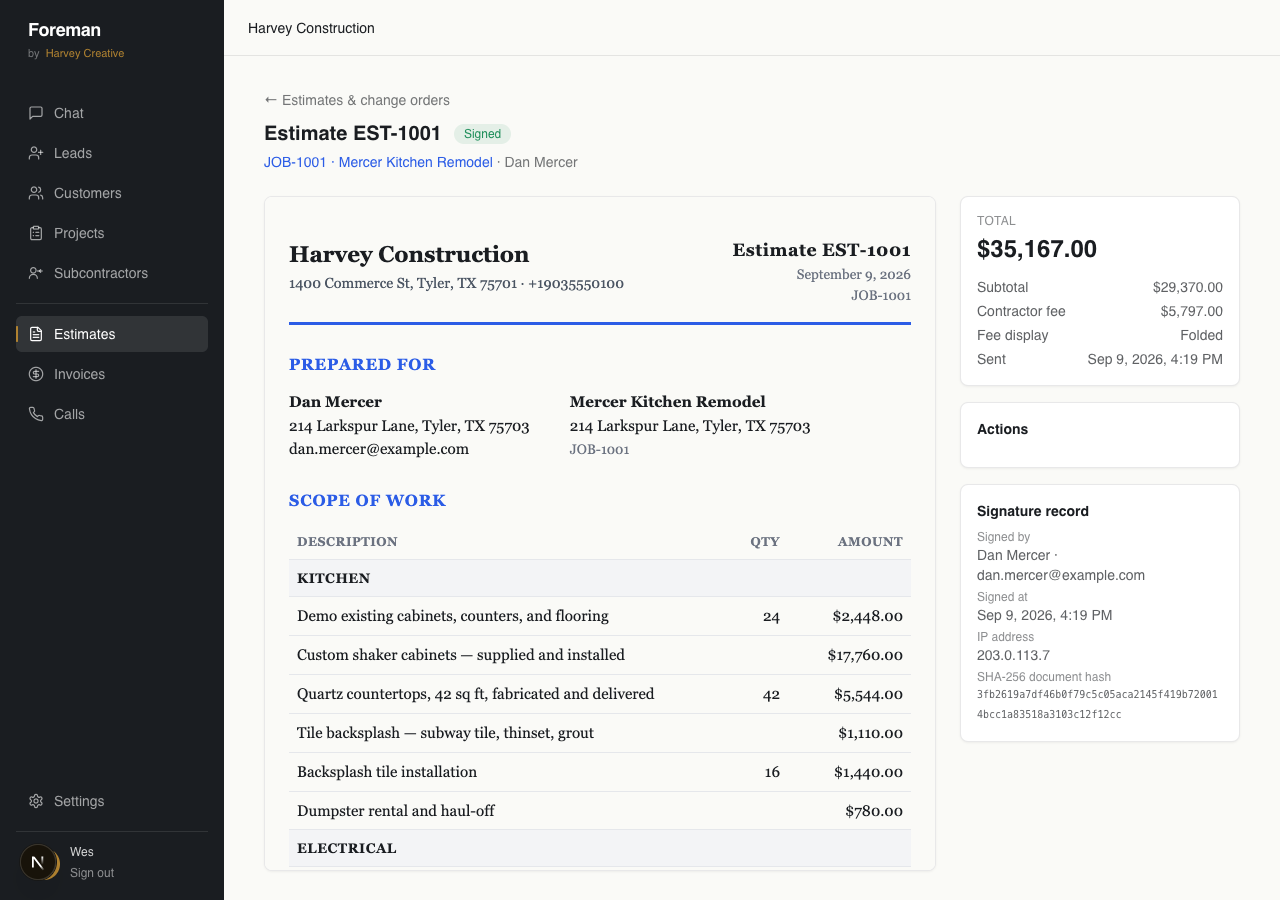Open the JOB-1001 link
The width and height of the screenshot is (1280, 900).
click(295, 162)
